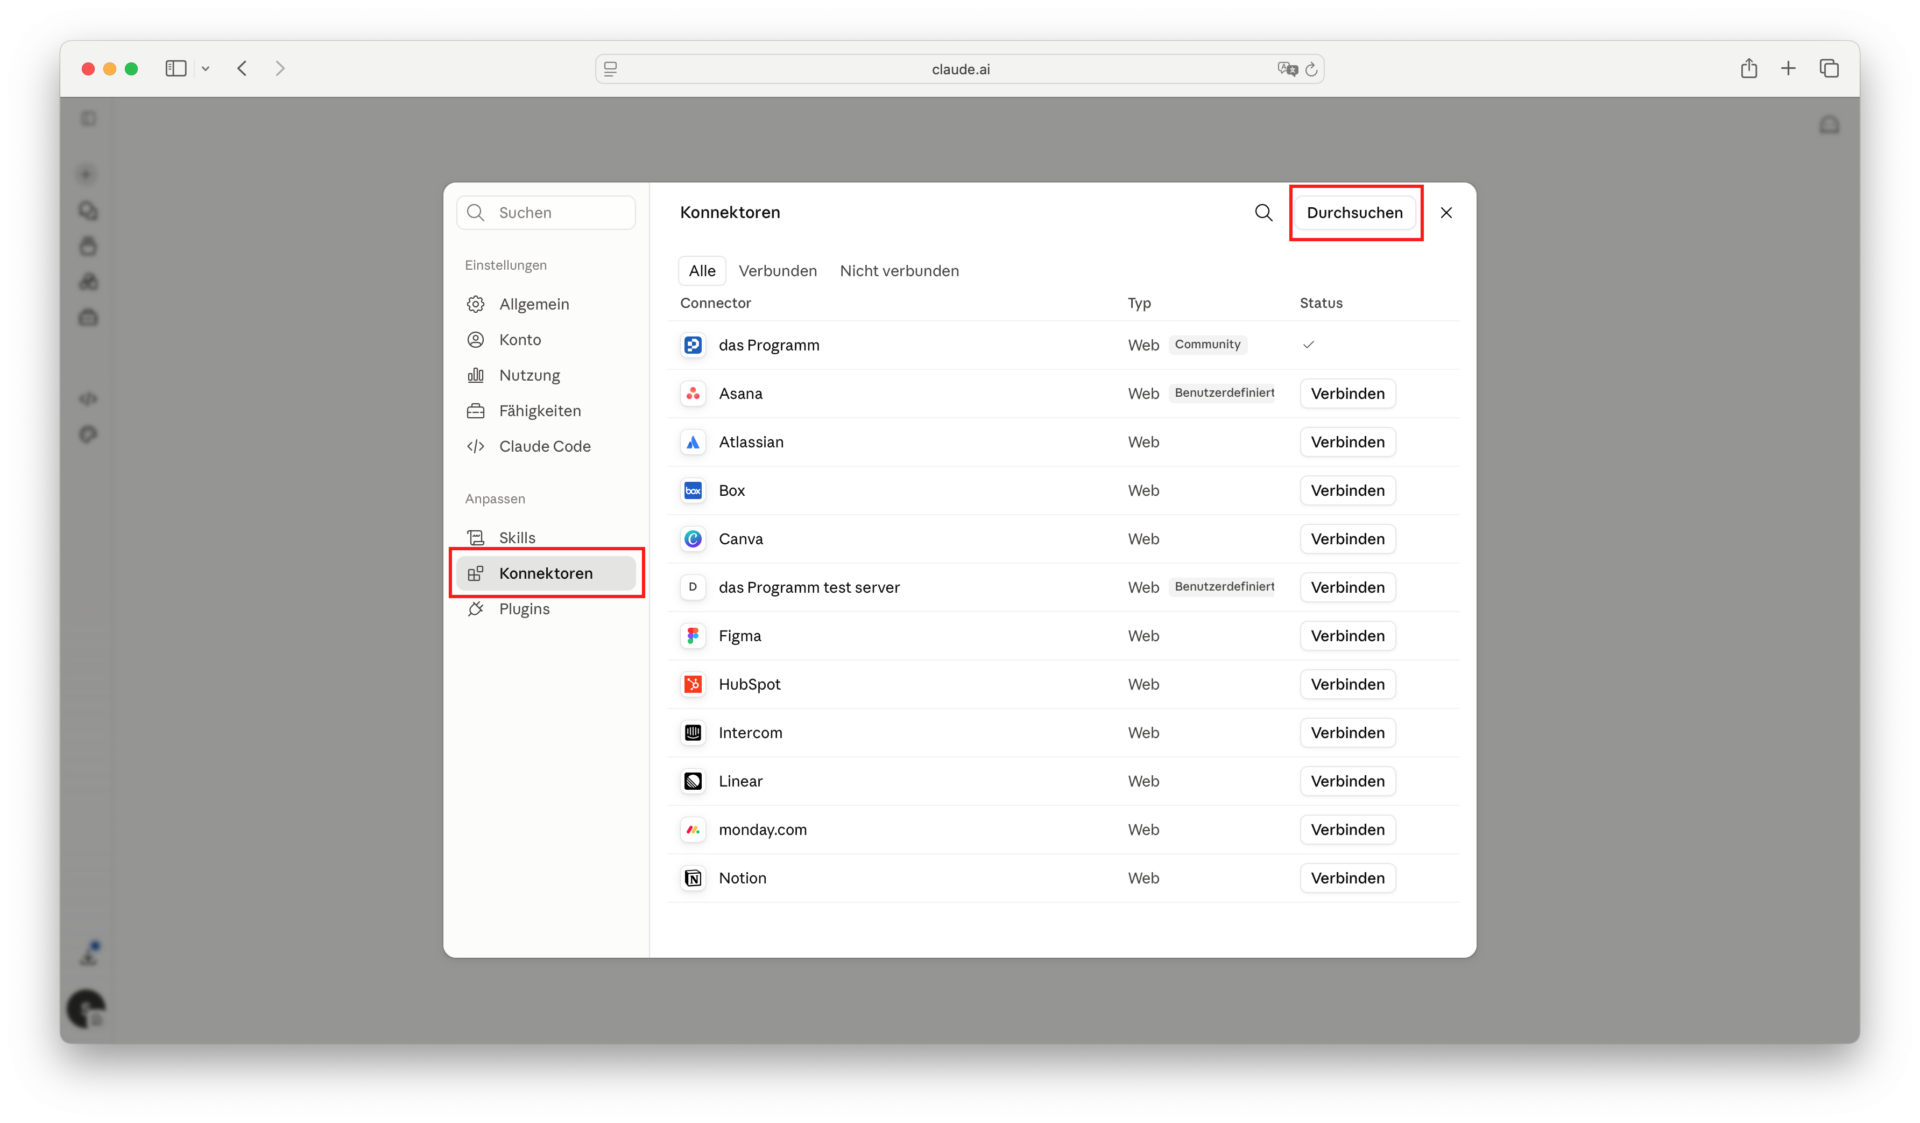This screenshot has height=1123, width=1920.
Task: Connect the Figma connector
Action: [x=1348, y=636]
